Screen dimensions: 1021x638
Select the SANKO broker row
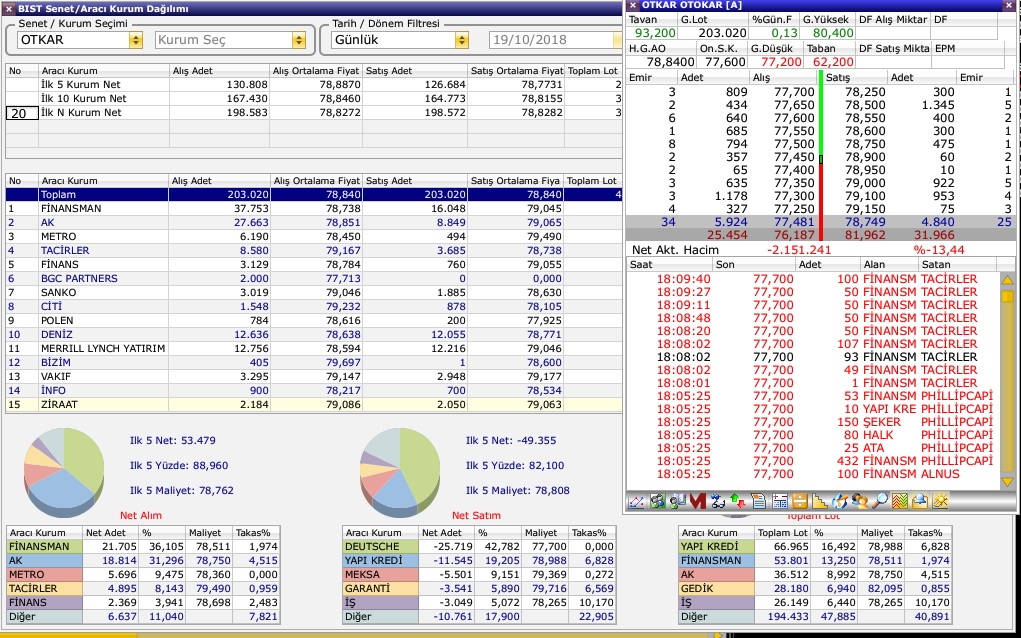314,293
